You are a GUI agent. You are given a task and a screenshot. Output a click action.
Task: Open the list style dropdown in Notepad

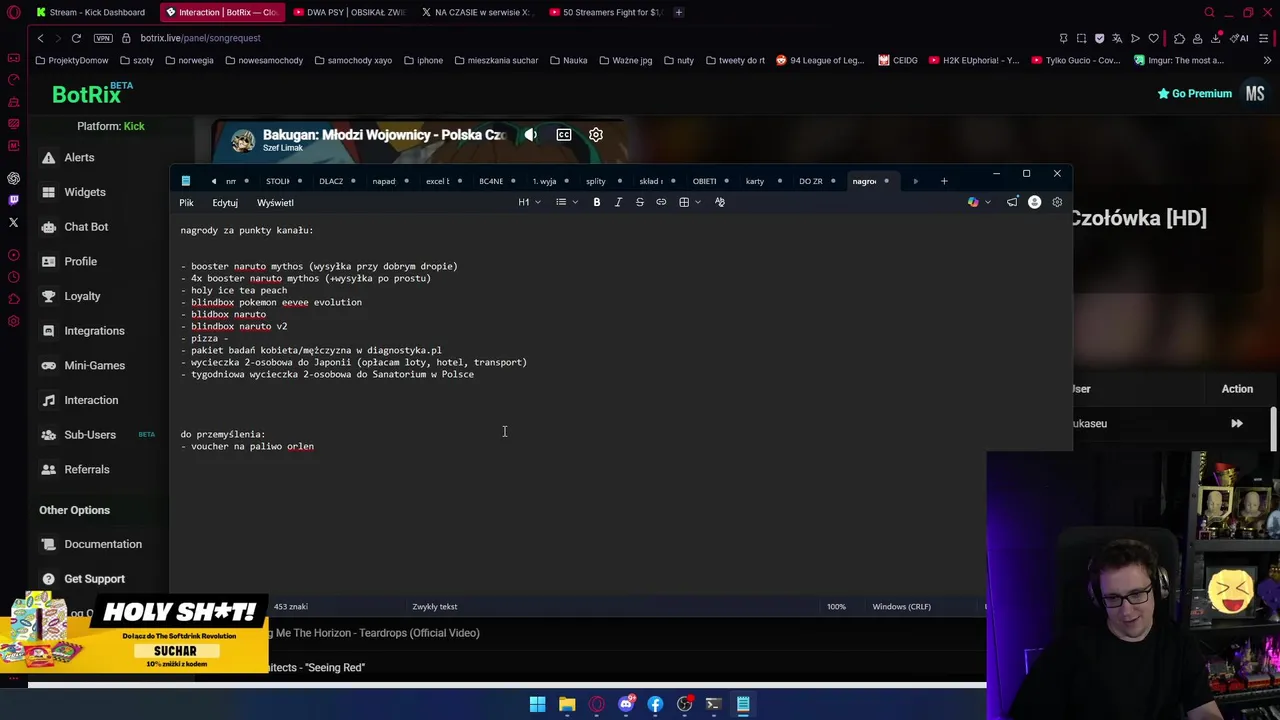(x=566, y=202)
